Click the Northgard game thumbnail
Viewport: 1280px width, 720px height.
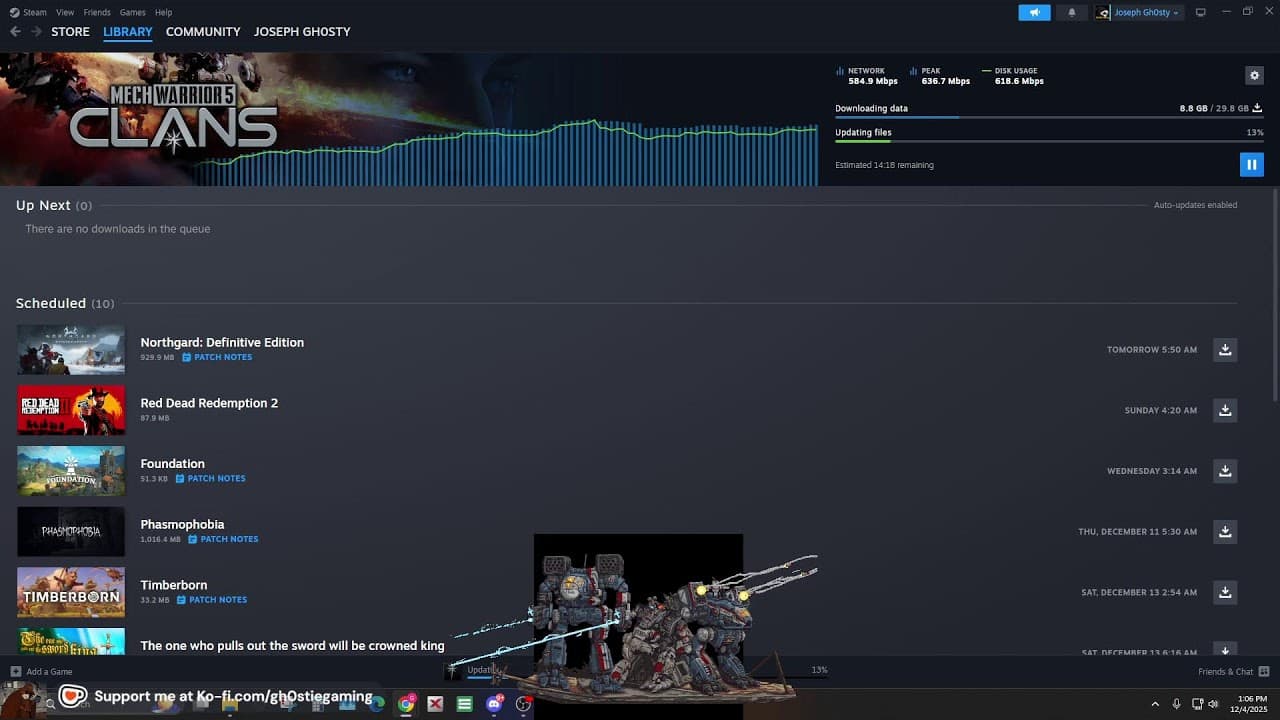pos(71,349)
